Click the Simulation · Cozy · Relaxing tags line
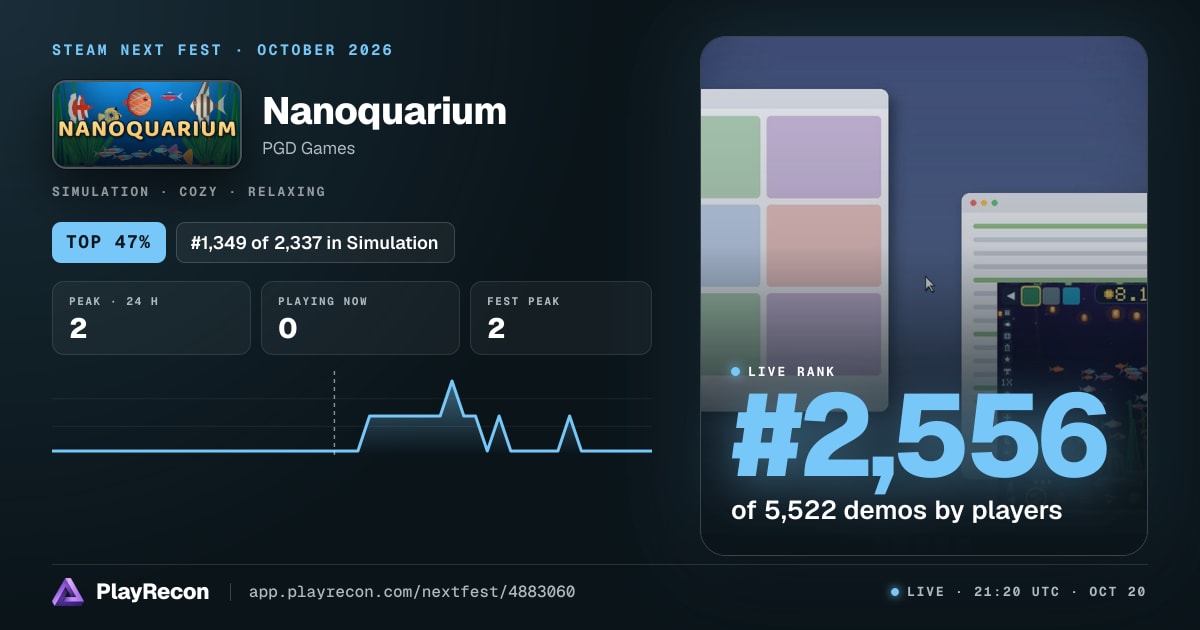 pos(188,191)
